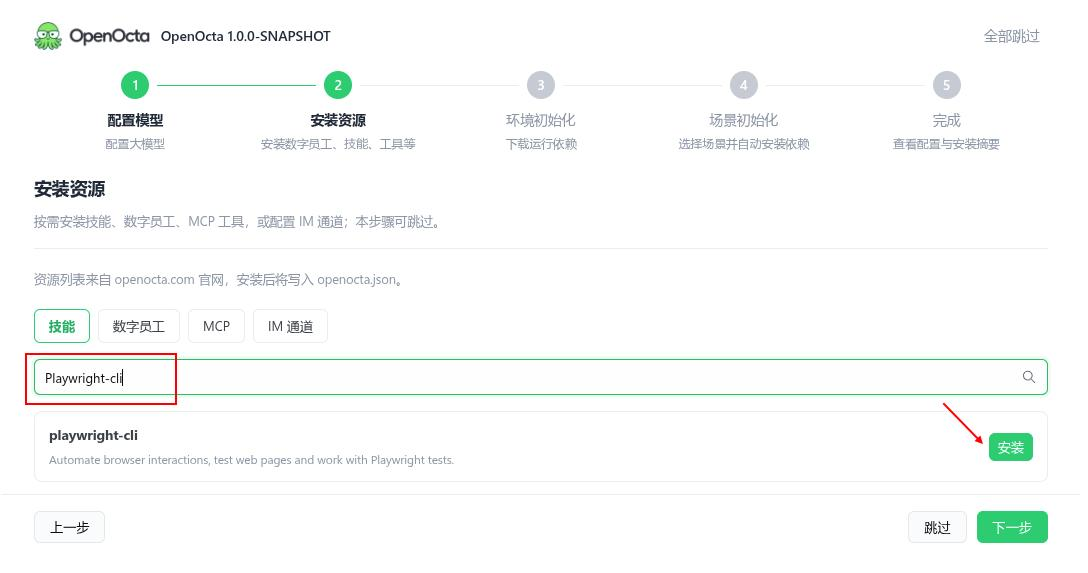The height and width of the screenshot is (573, 1088).
Task: Select step 3 circle 环境初始化
Action: tap(541, 85)
